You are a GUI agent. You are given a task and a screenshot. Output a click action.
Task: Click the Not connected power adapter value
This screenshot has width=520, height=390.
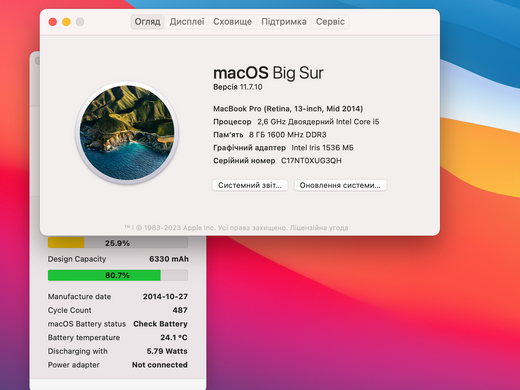click(x=160, y=365)
